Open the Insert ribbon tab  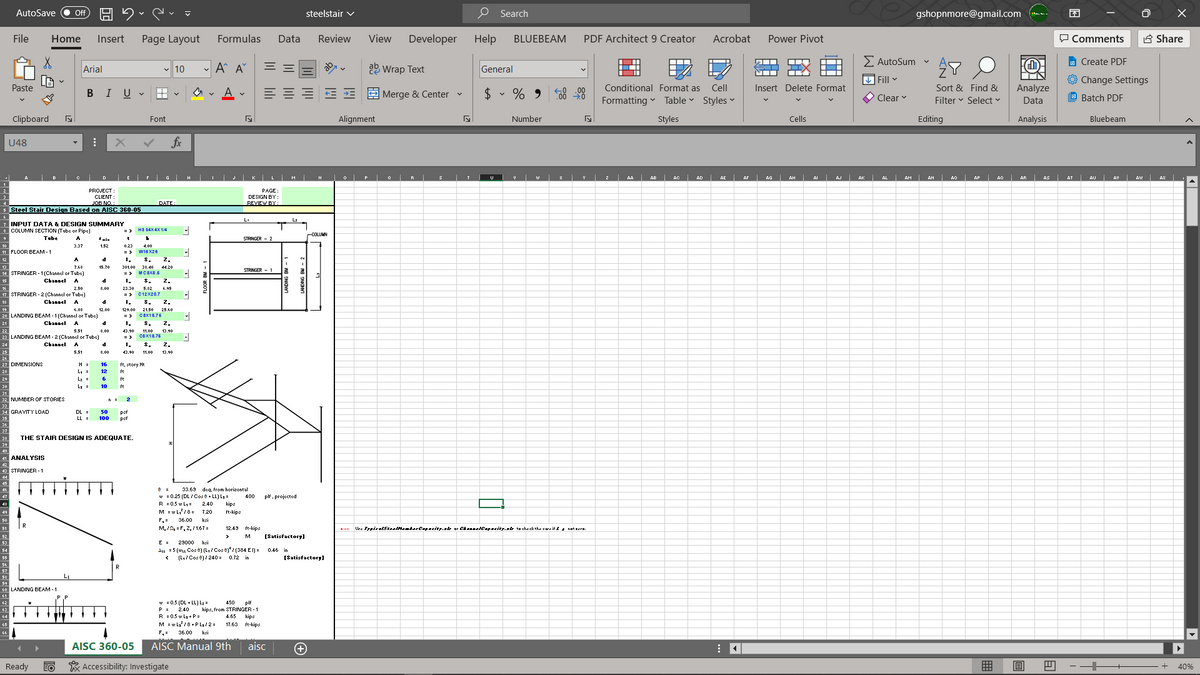[111, 38]
